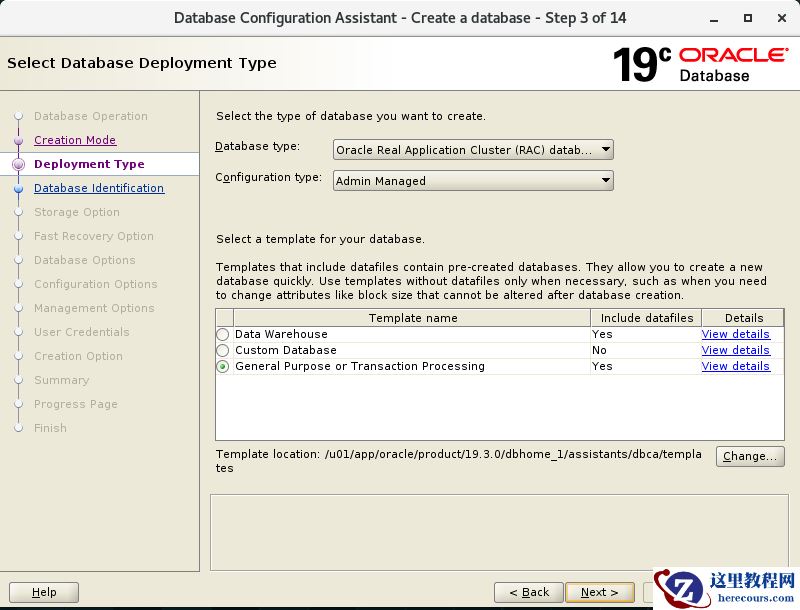Click the Details column header
Screen dimensions: 800x610
(x=743, y=318)
